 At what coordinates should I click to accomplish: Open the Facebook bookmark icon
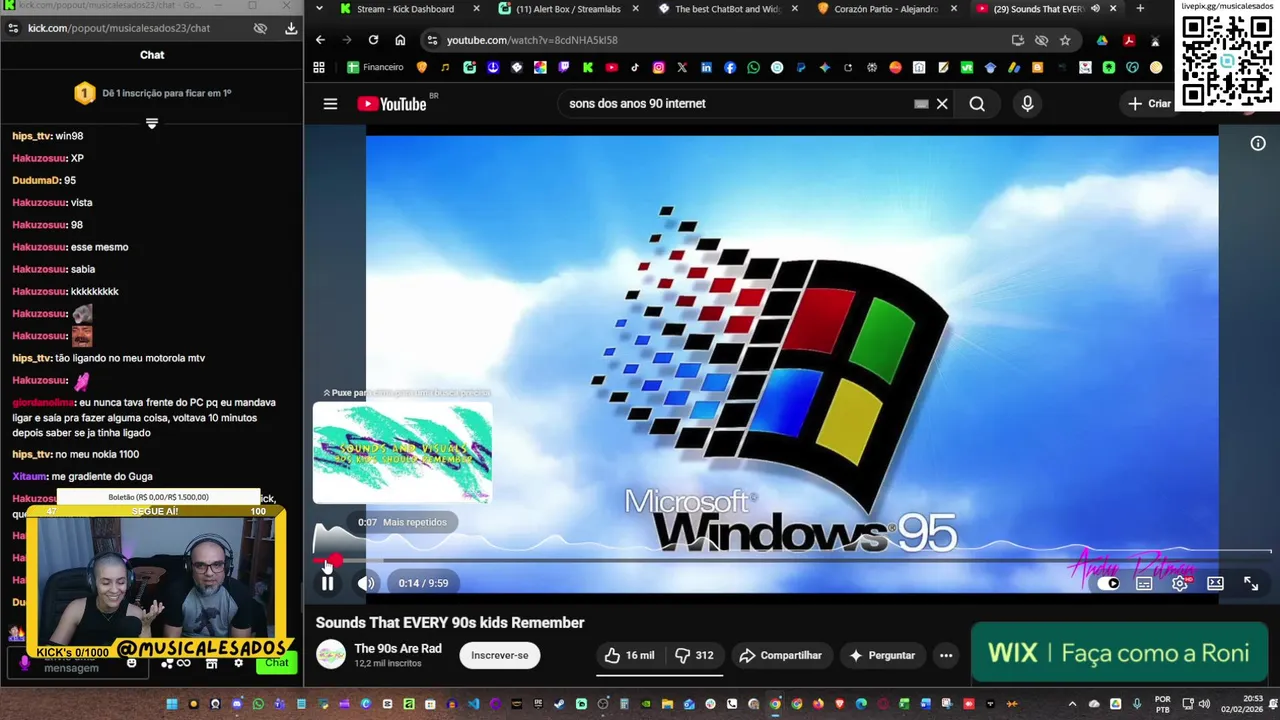(730, 68)
